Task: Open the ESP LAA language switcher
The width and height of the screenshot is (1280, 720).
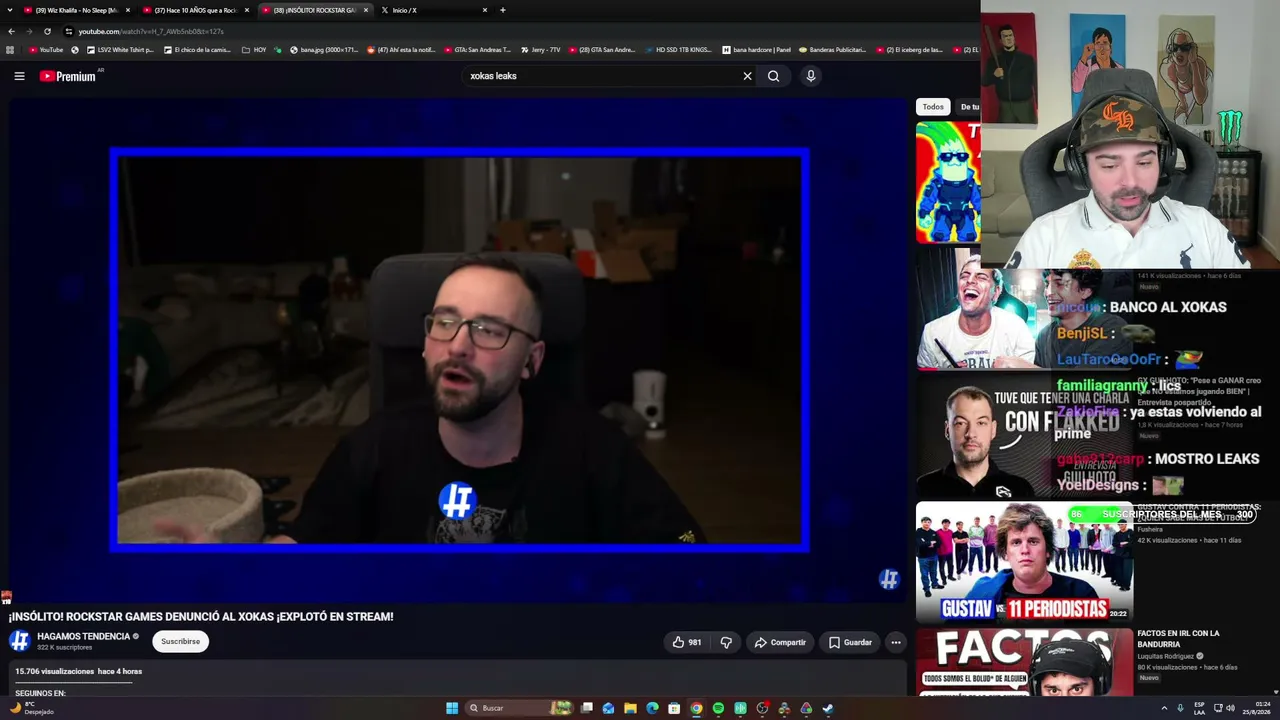Action: [x=1199, y=708]
